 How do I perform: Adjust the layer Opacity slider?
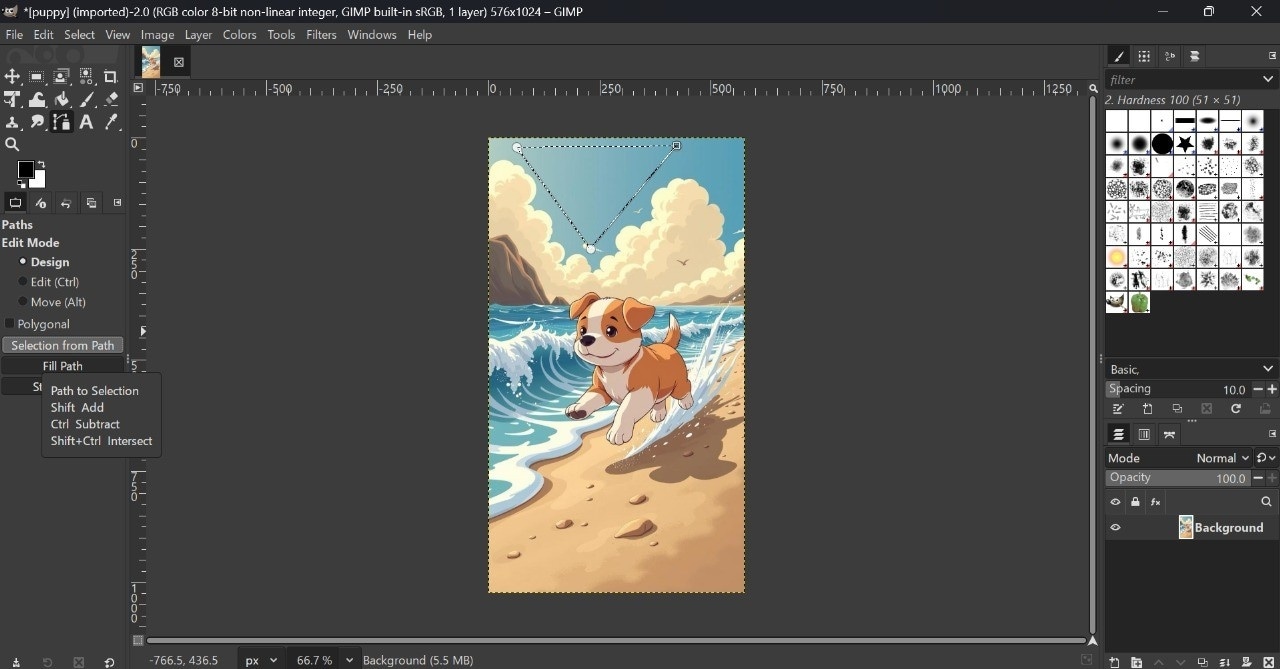(1178, 478)
